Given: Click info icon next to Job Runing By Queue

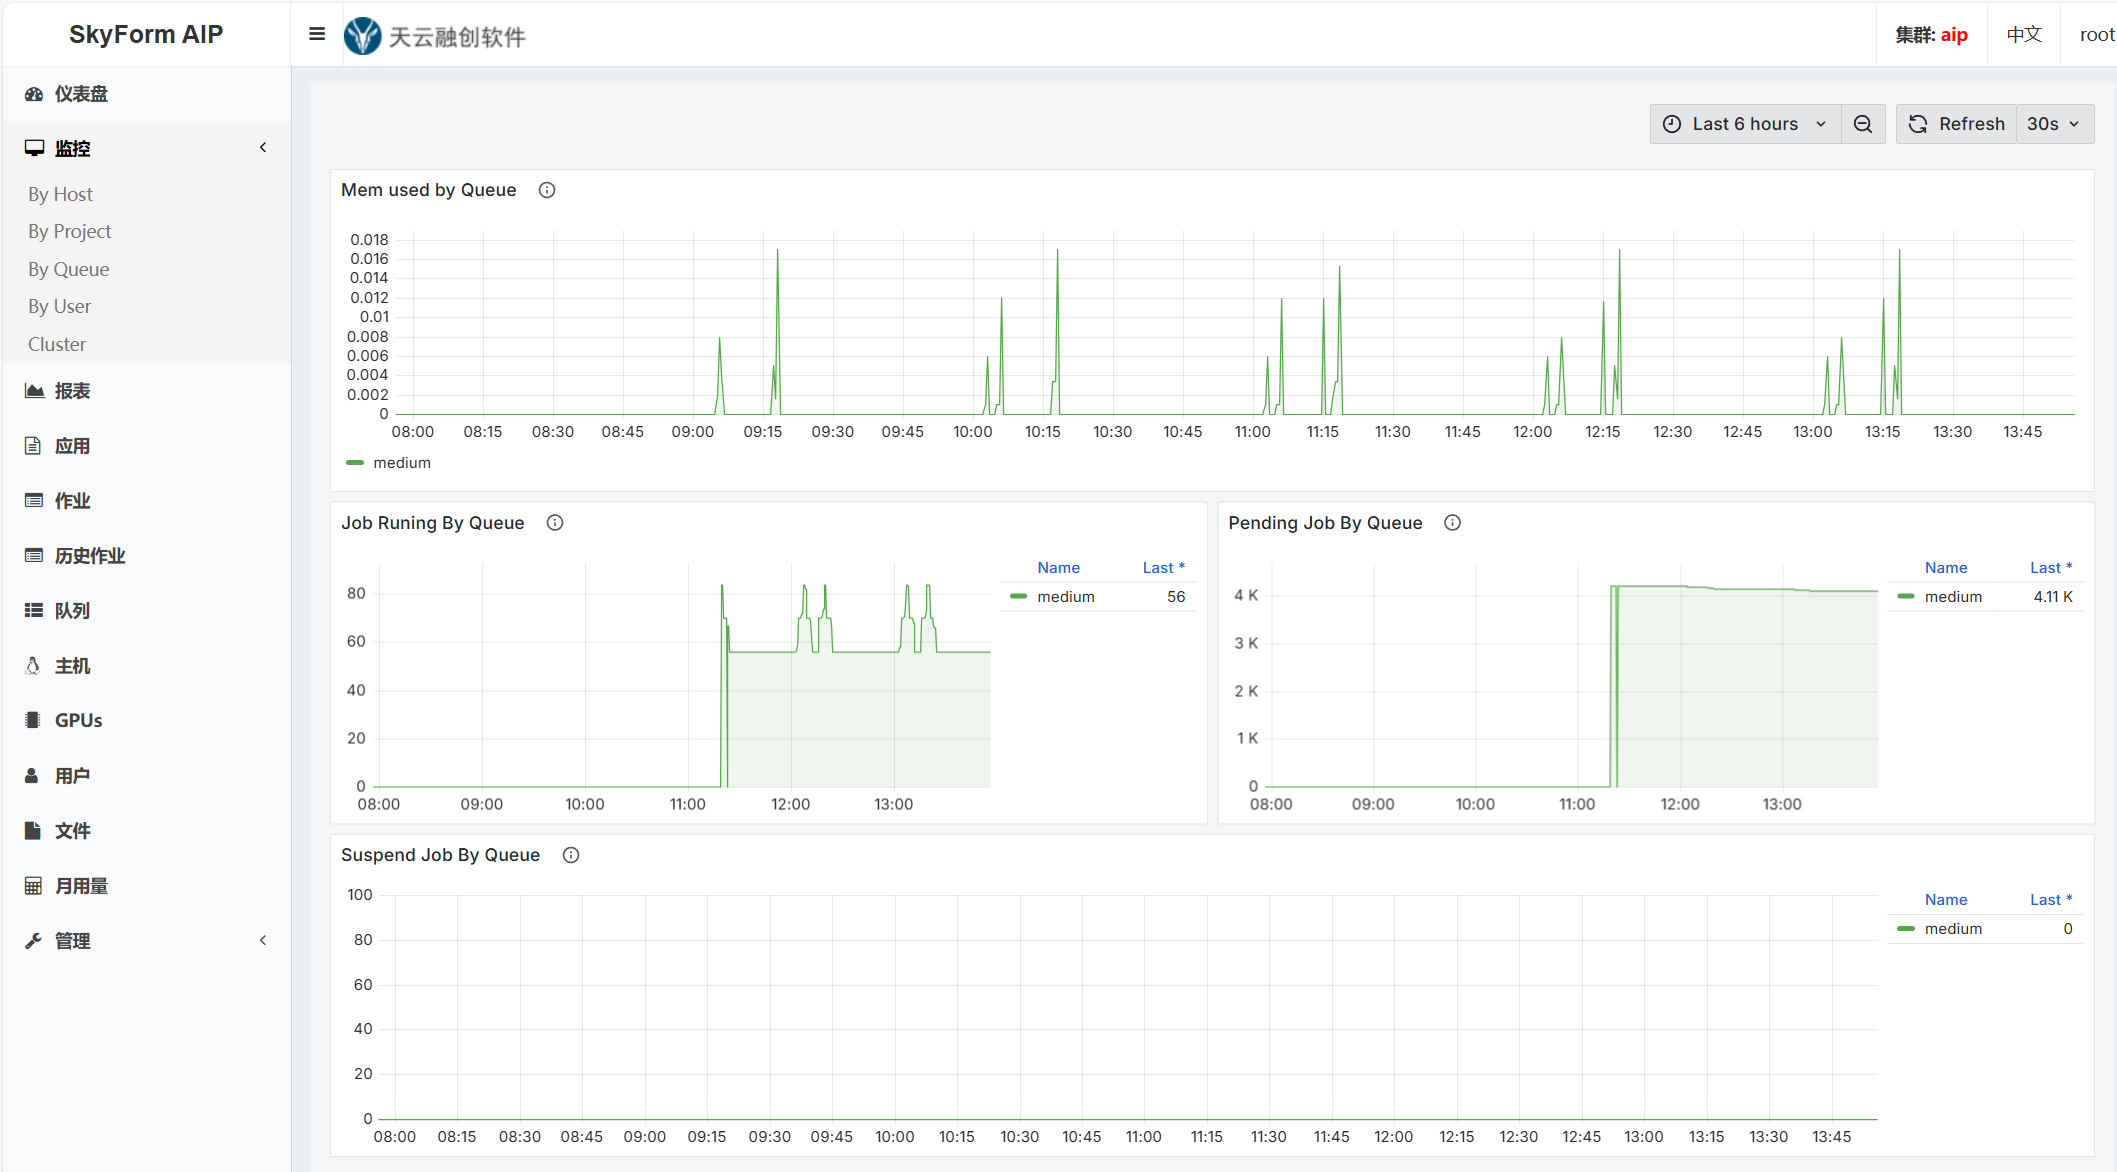Looking at the screenshot, I should [555, 523].
